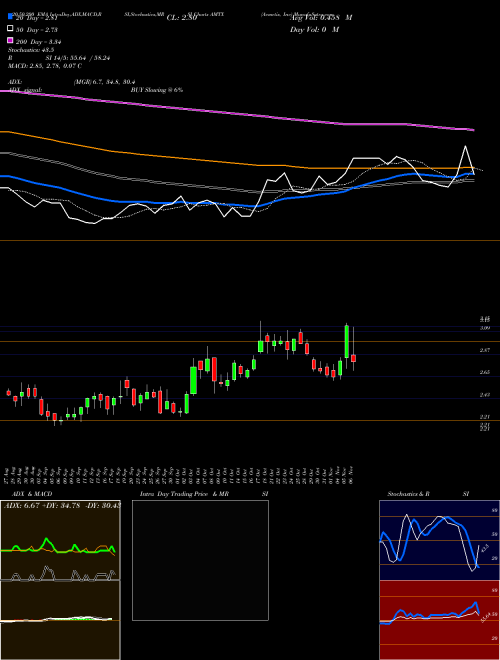Click the 'Intra Day Trading Price & MR' title
This screenshot has height=660, width=500.
point(184,494)
